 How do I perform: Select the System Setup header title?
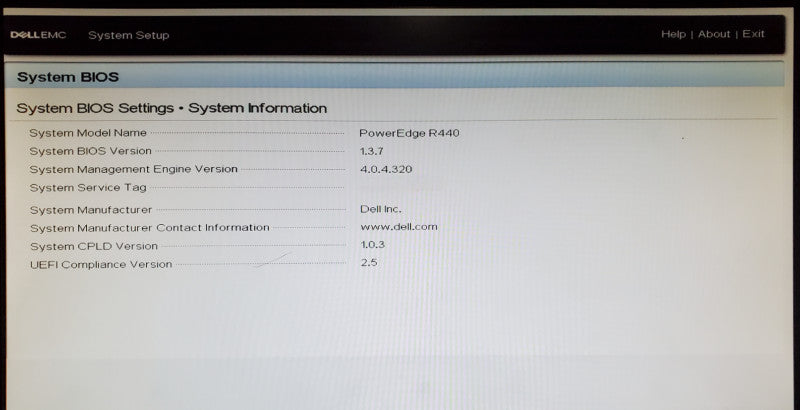129,36
